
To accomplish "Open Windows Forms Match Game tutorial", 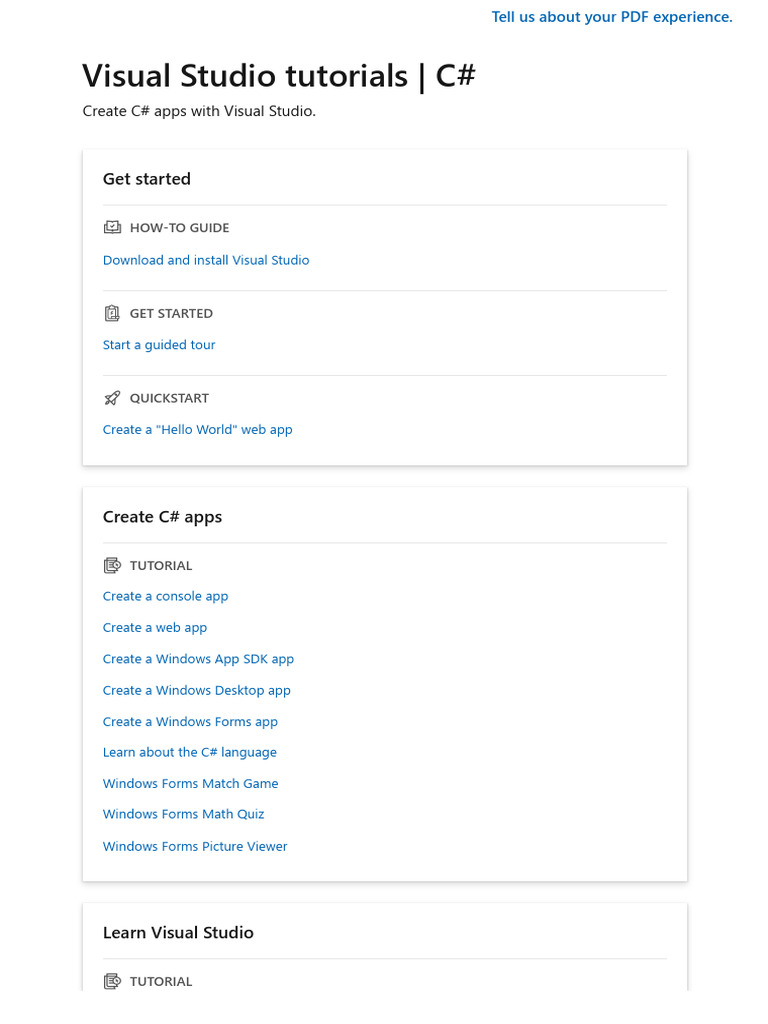I will pyautogui.click(x=191, y=784).
